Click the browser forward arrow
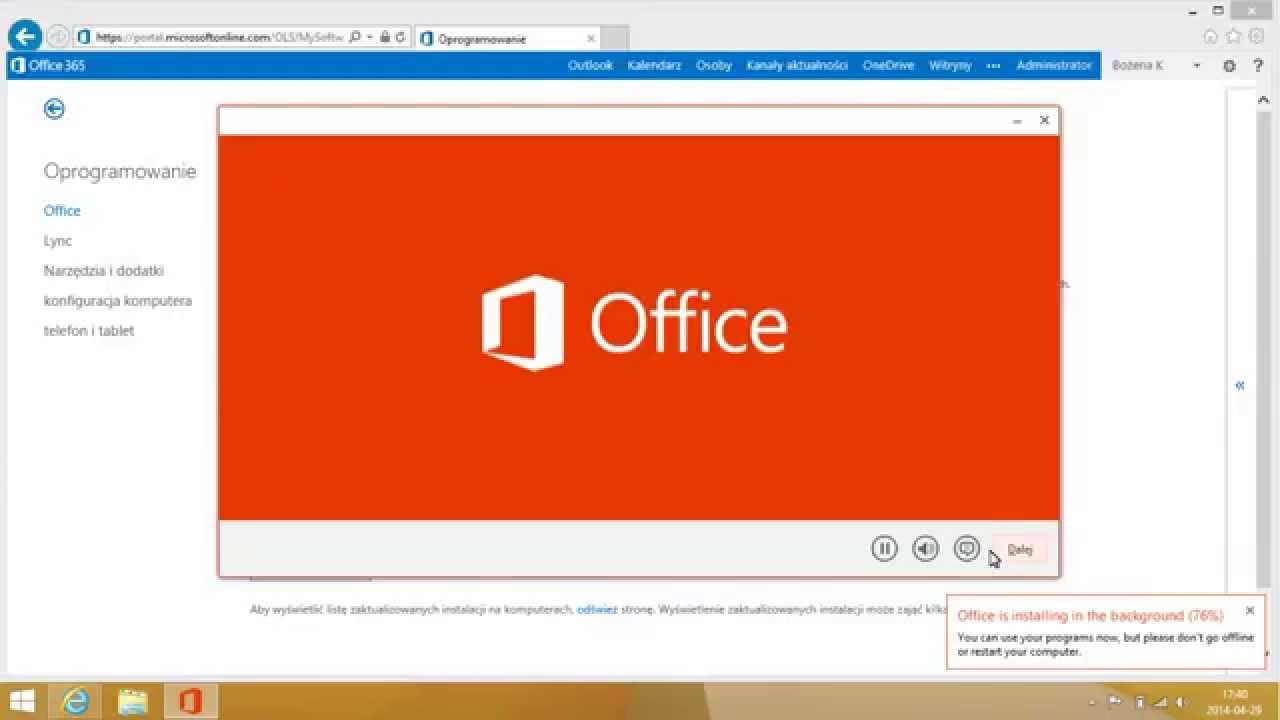1280x720 pixels. (x=57, y=37)
